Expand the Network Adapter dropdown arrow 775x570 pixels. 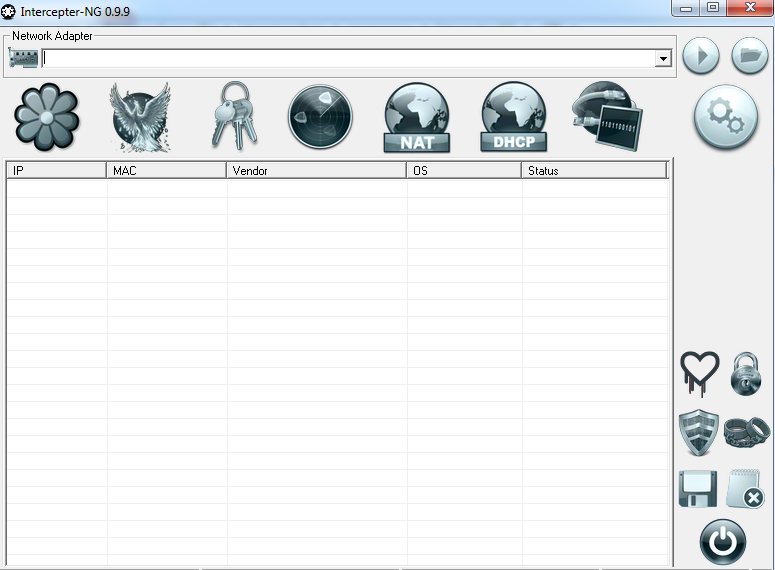pyautogui.click(x=663, y=59)
